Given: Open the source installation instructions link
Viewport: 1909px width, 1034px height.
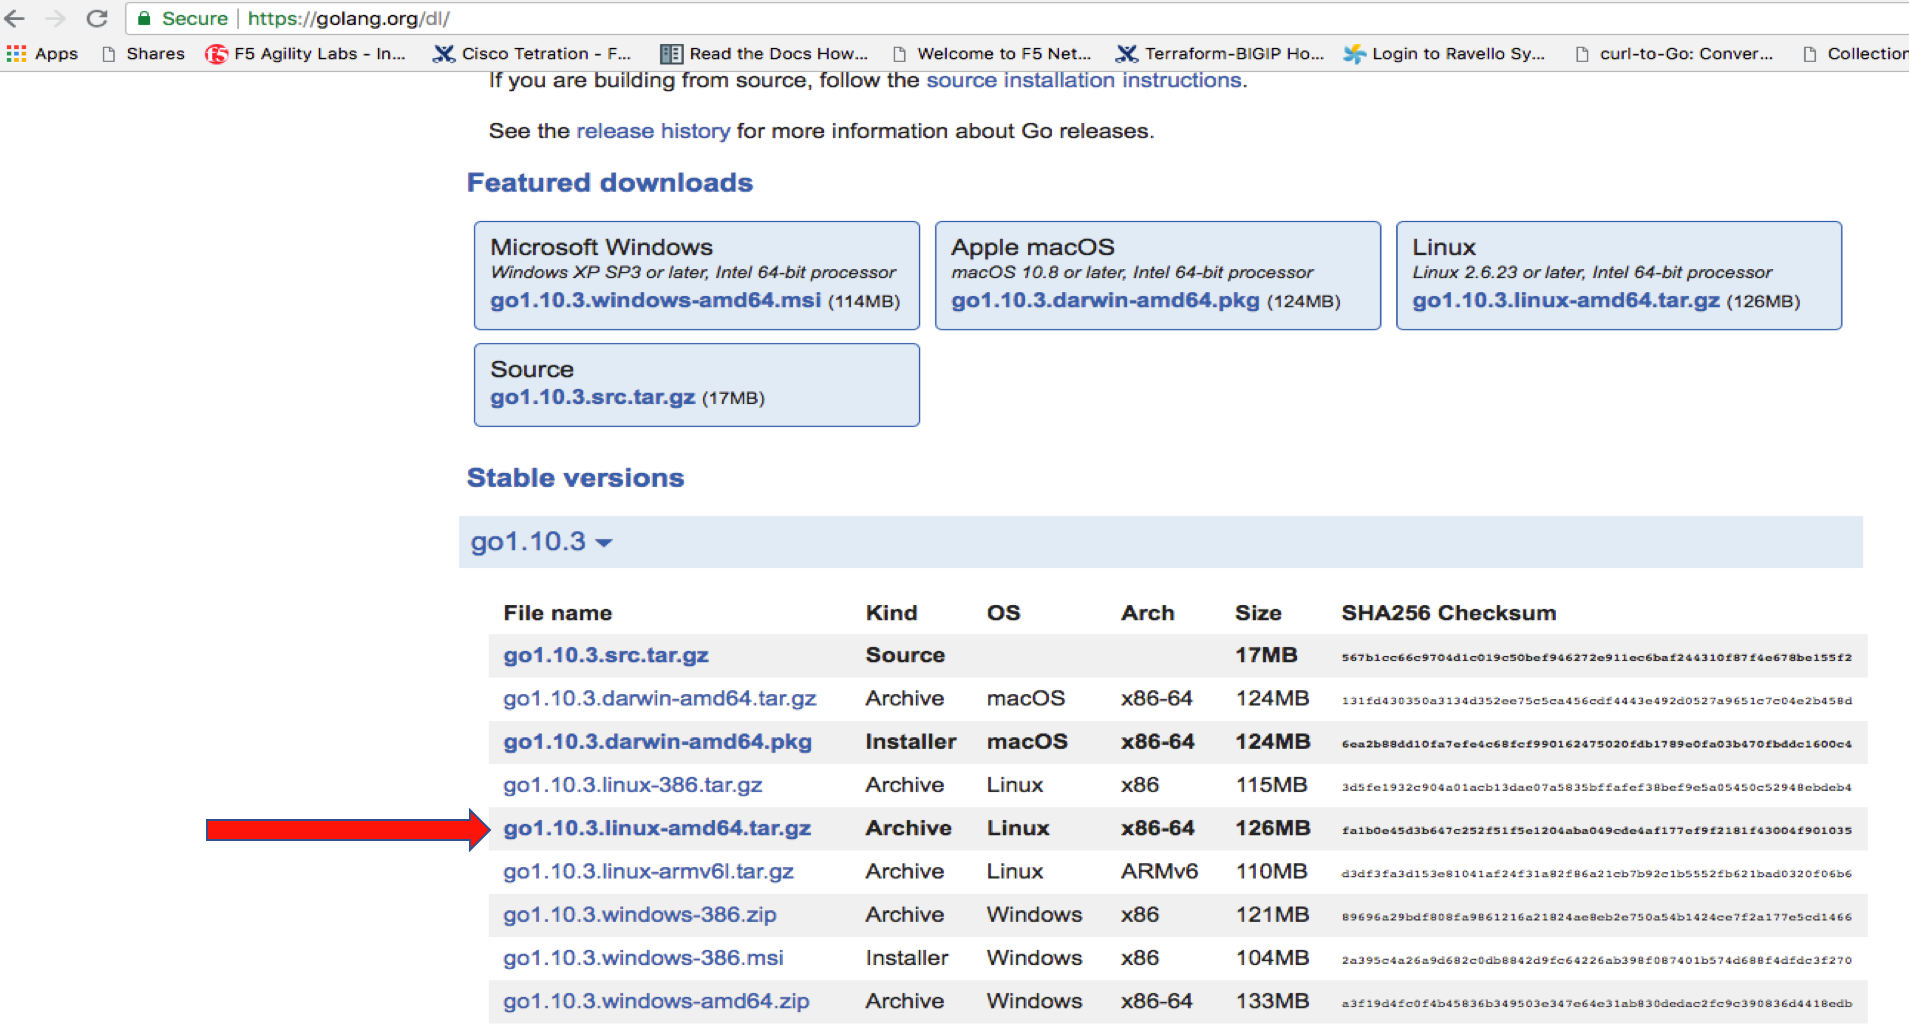Looking at the screenshot, I should (1084, 80).
